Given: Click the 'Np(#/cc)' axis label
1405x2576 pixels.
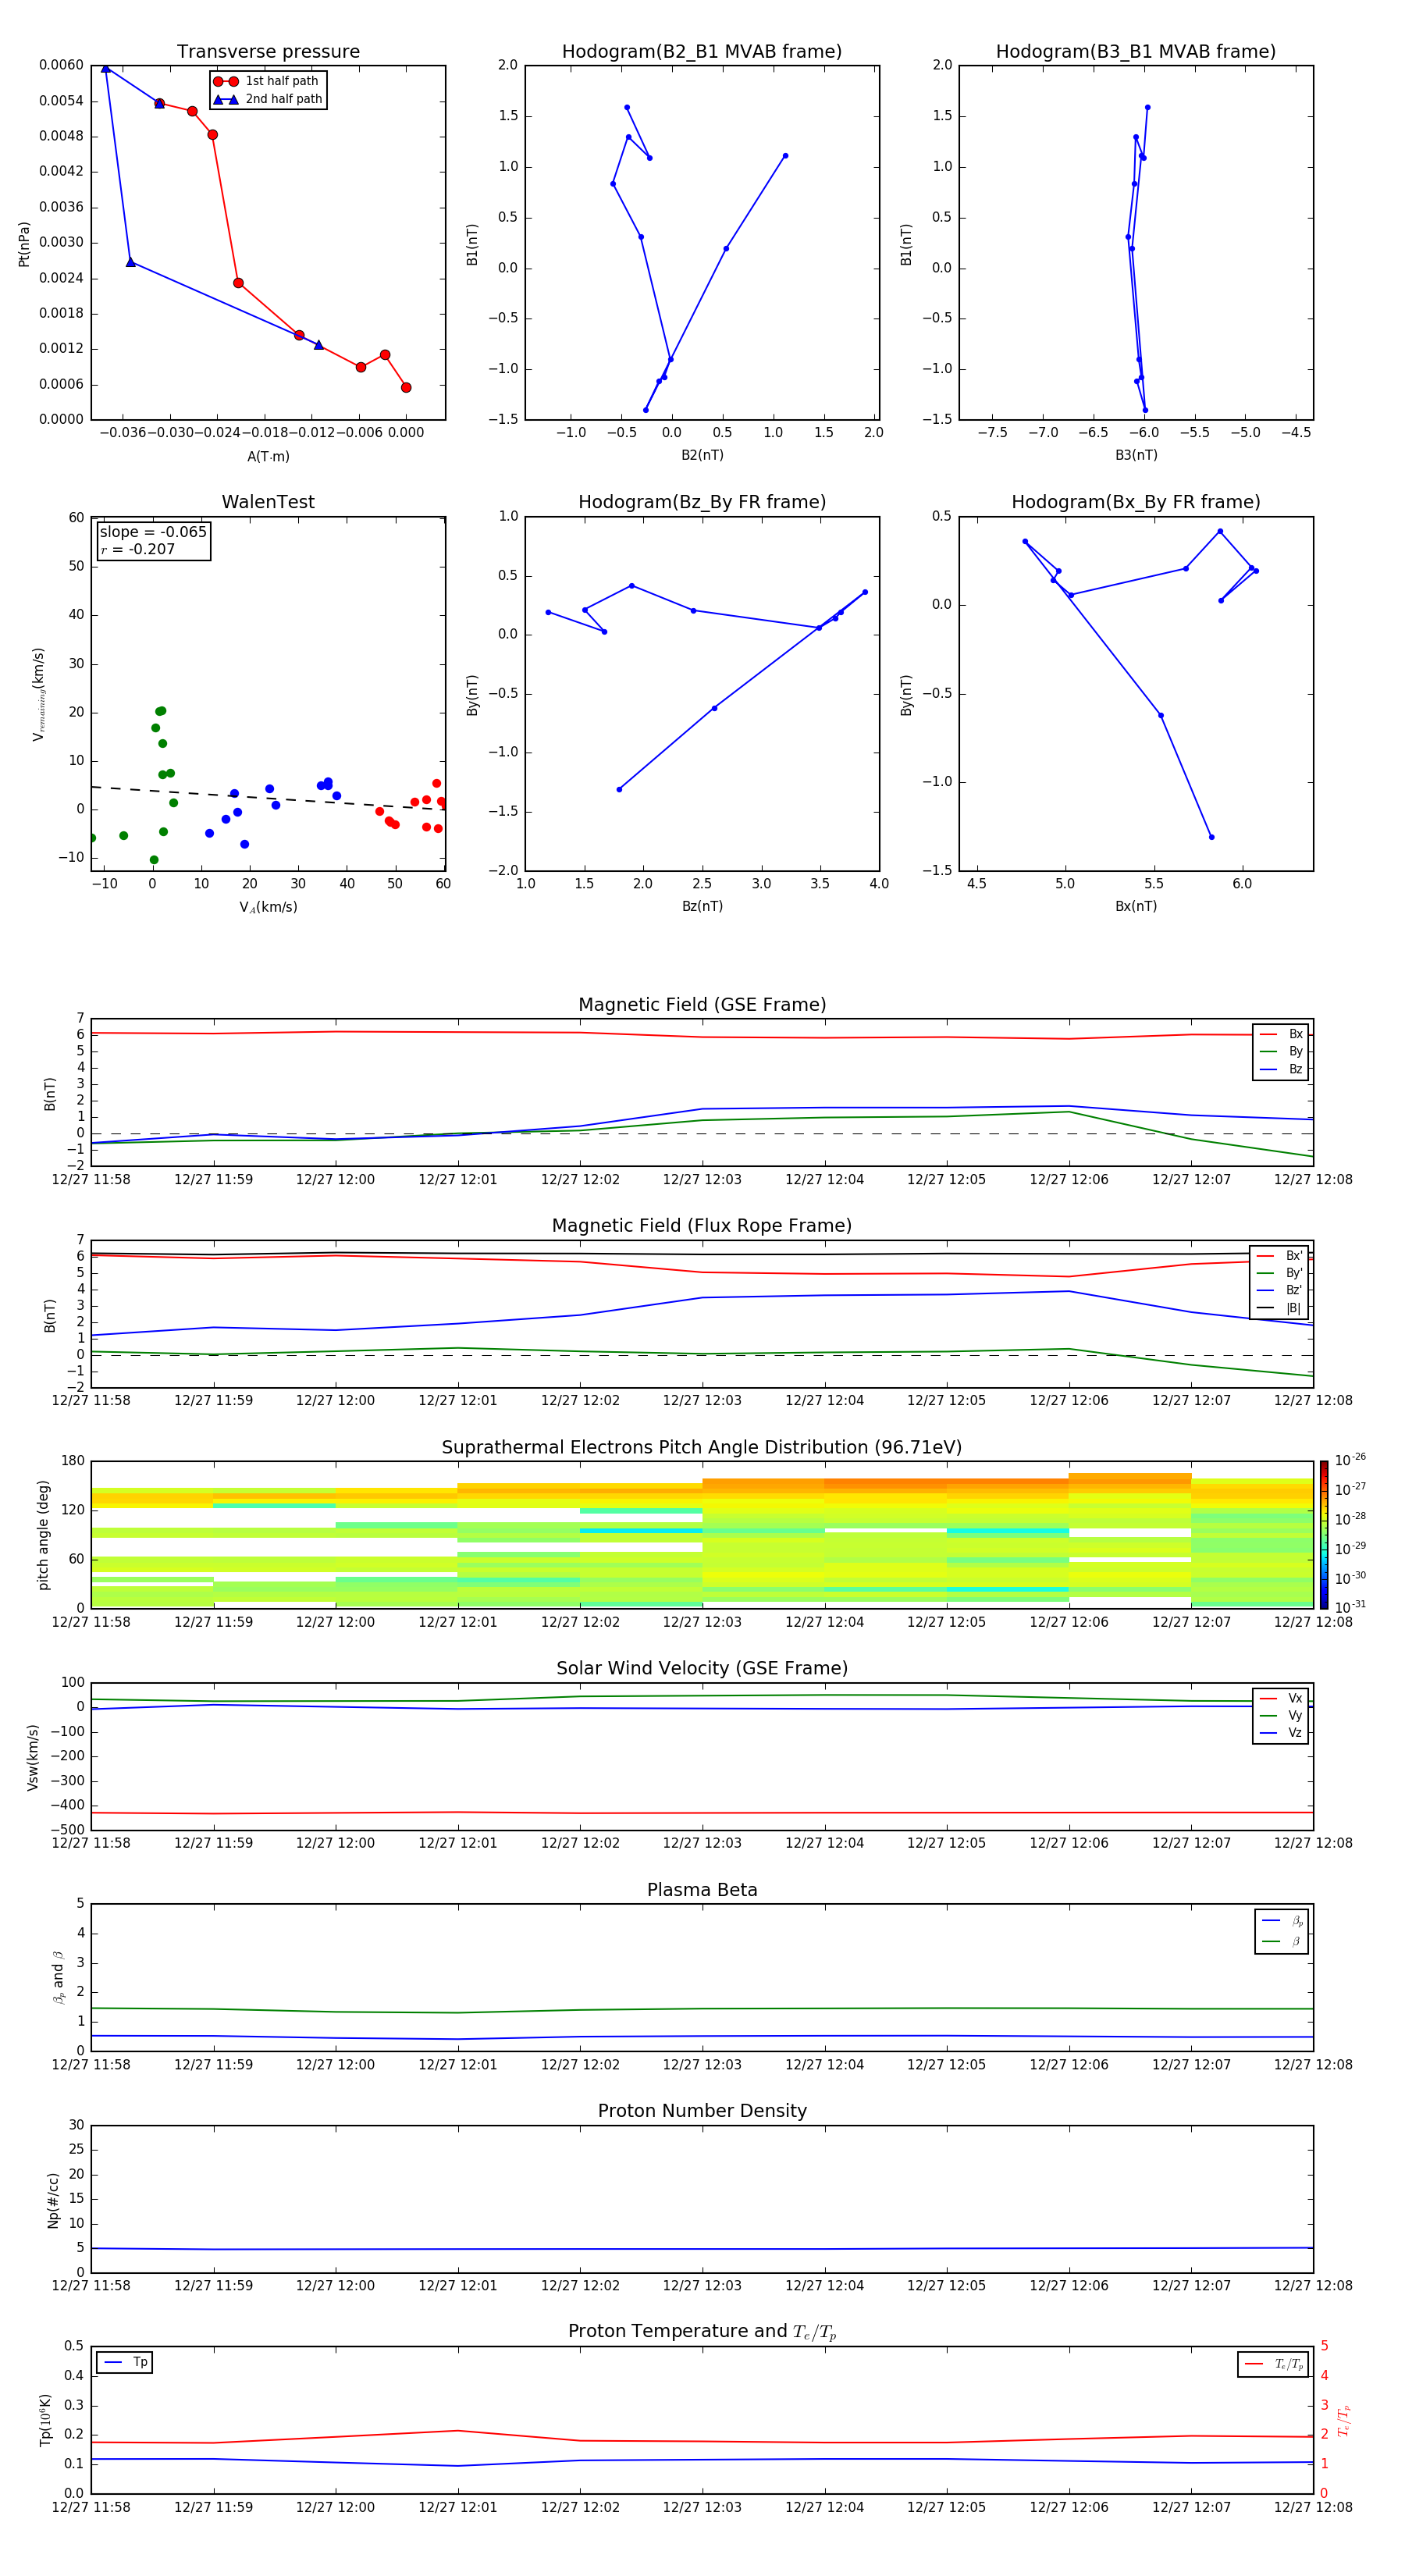Looking at the screenshot, I should tap(53, 2200).
